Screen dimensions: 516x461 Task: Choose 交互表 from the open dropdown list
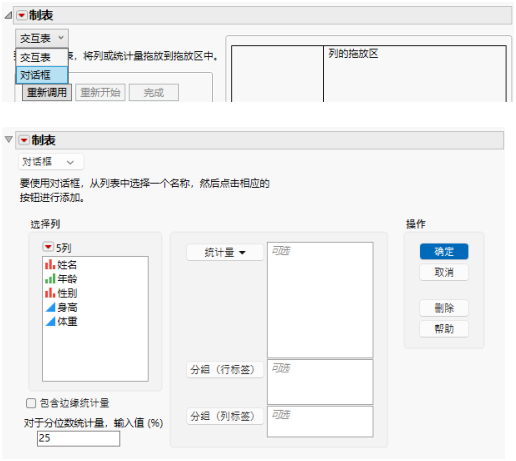(x=42, y=58)
